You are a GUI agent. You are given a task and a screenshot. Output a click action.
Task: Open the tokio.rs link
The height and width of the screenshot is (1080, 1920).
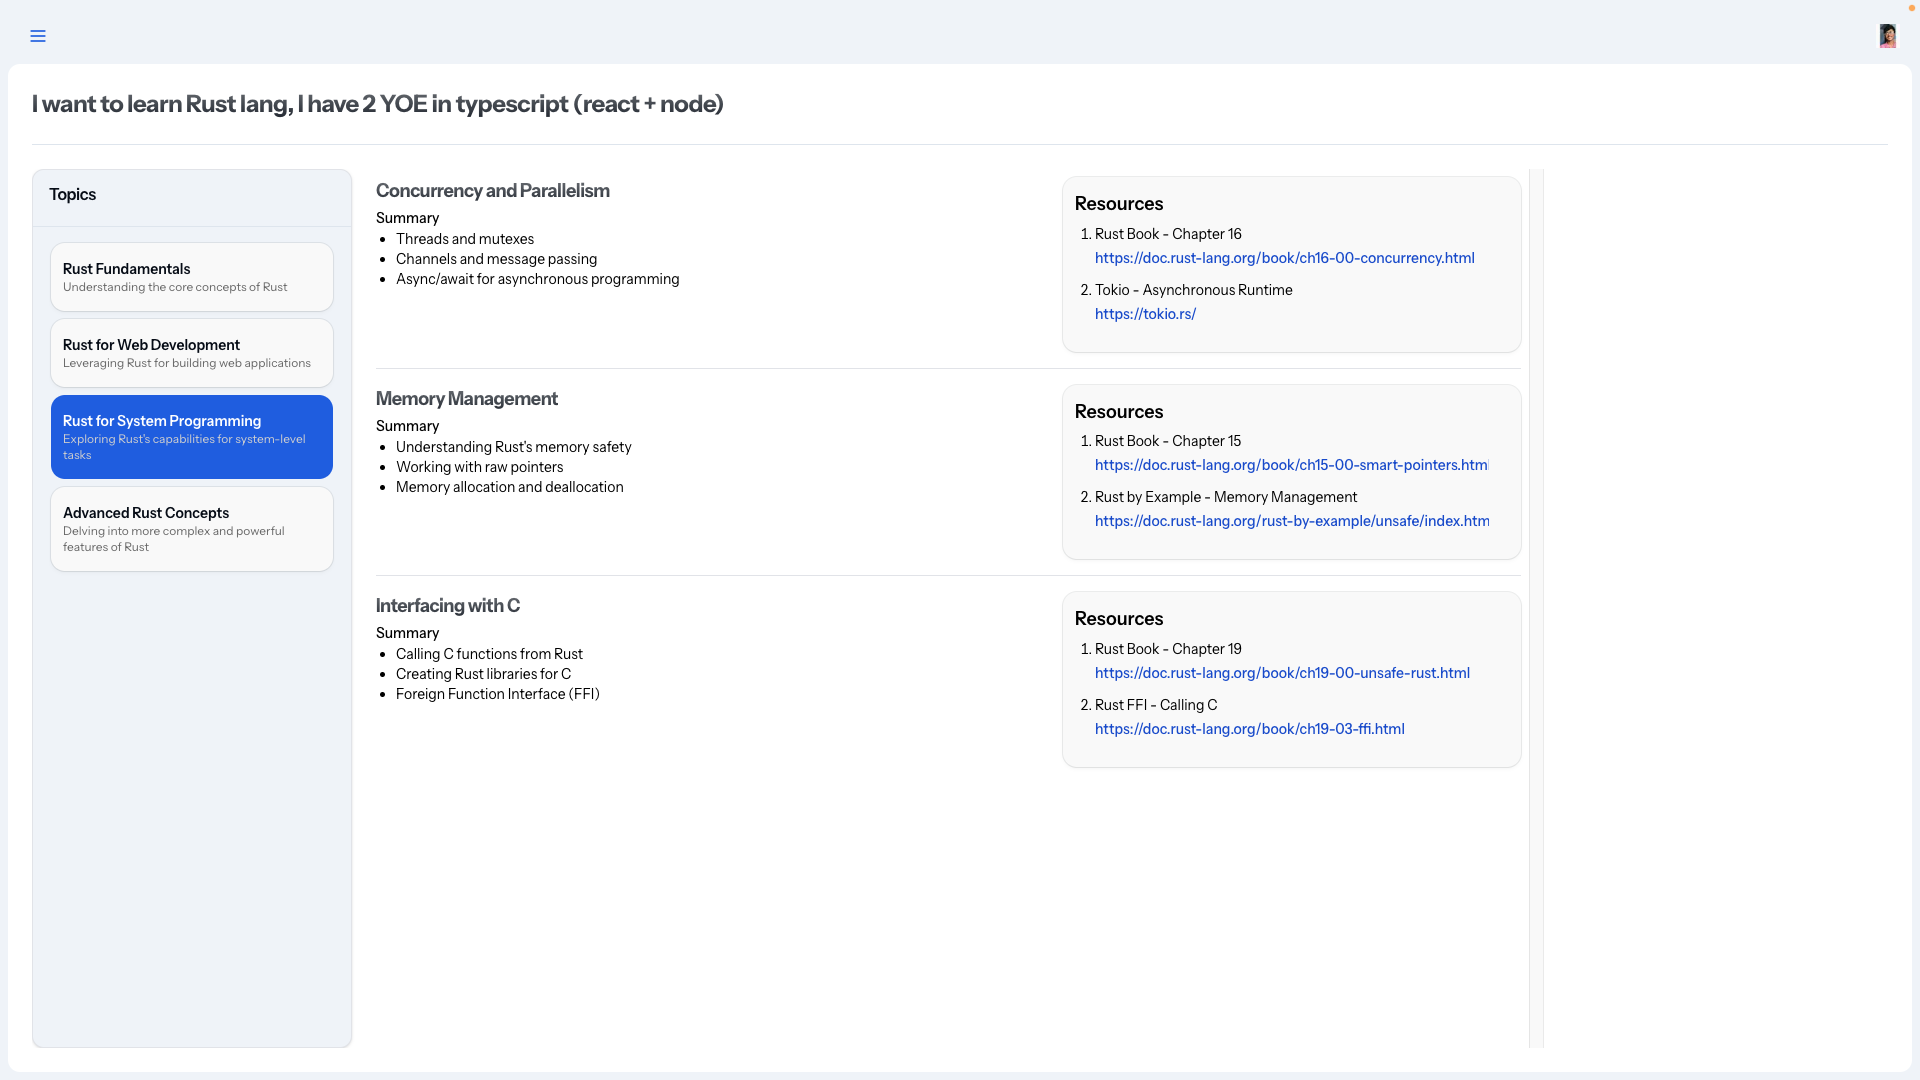pyautogui.click(x=1145, y=314)
